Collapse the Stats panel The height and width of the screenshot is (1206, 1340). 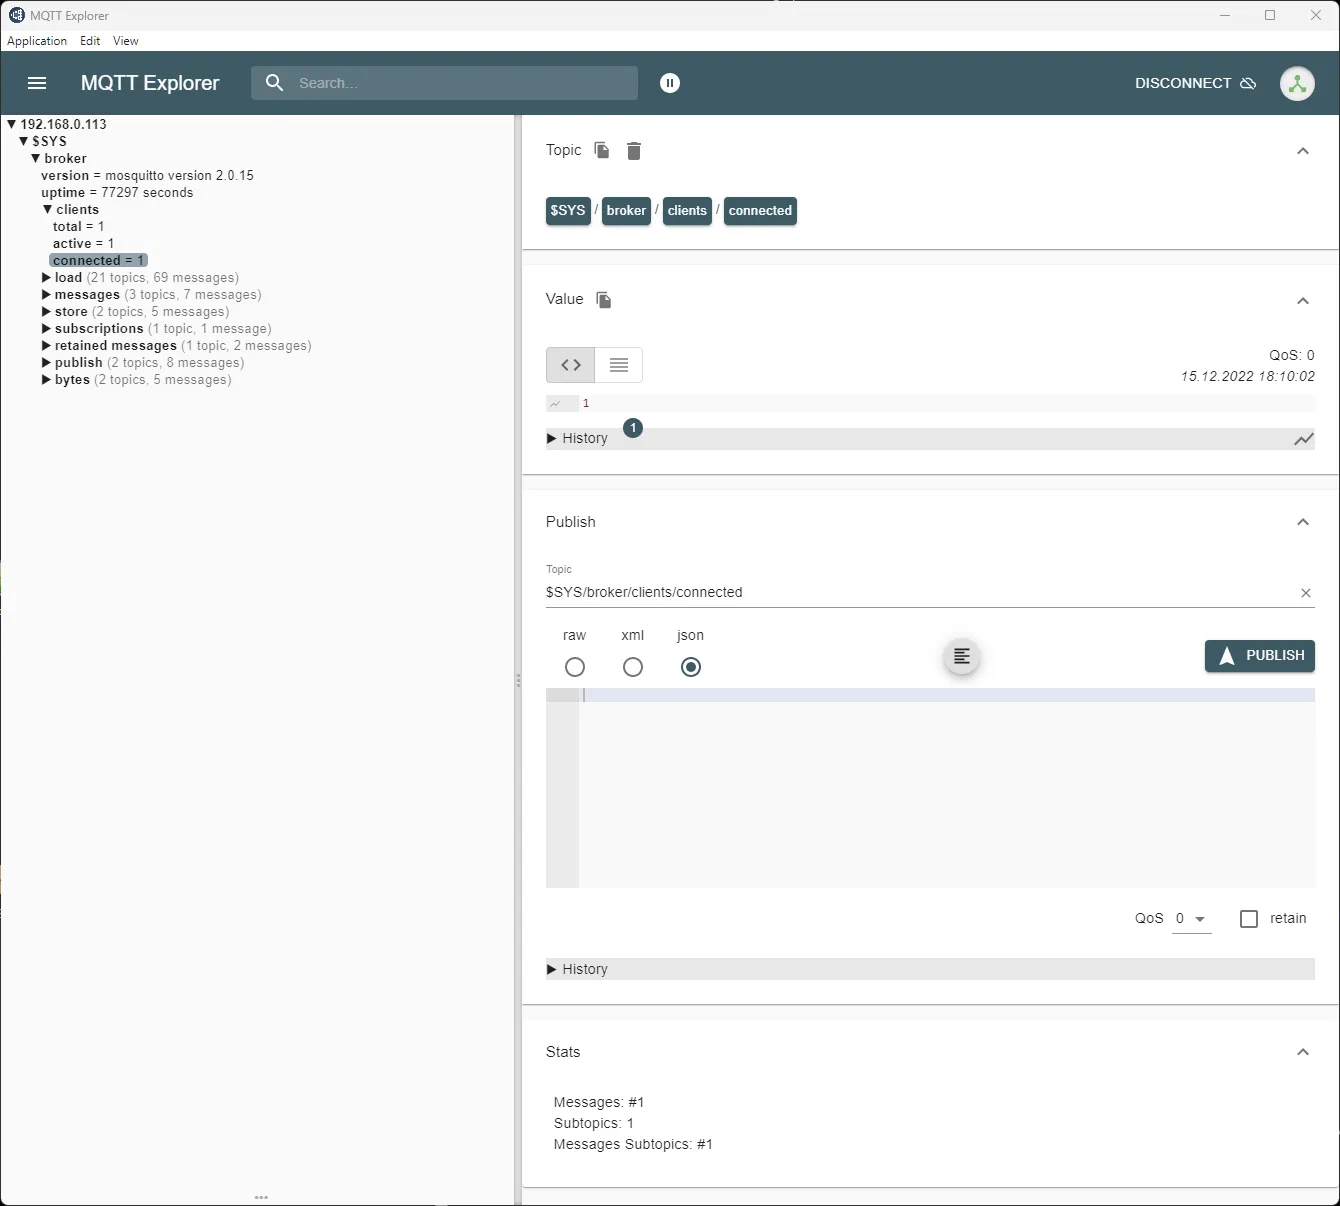coord(1303,1052)
